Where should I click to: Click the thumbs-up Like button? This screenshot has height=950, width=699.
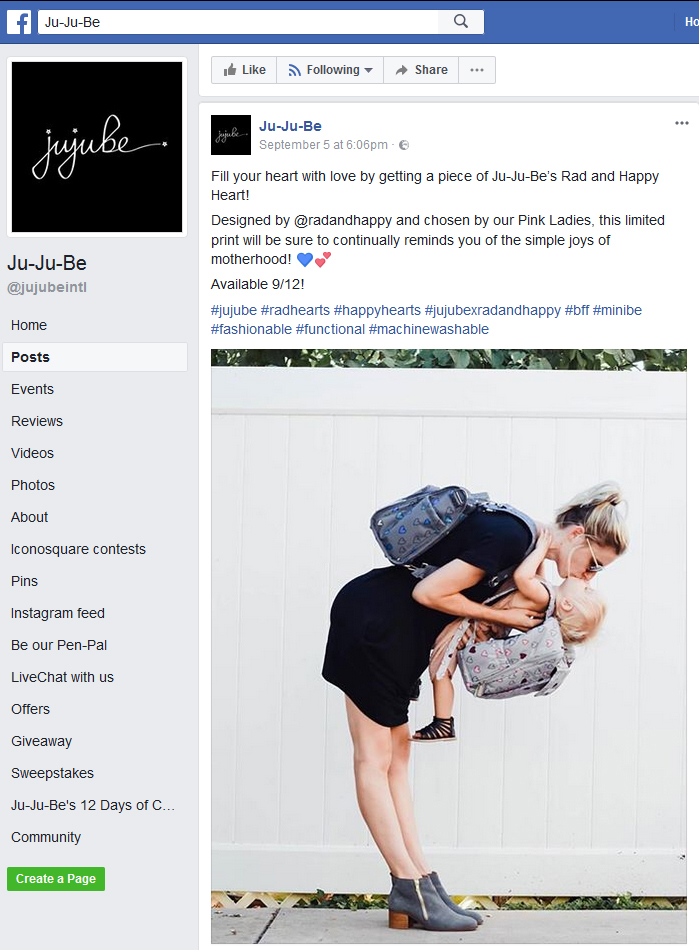click(x=244, y=70)
